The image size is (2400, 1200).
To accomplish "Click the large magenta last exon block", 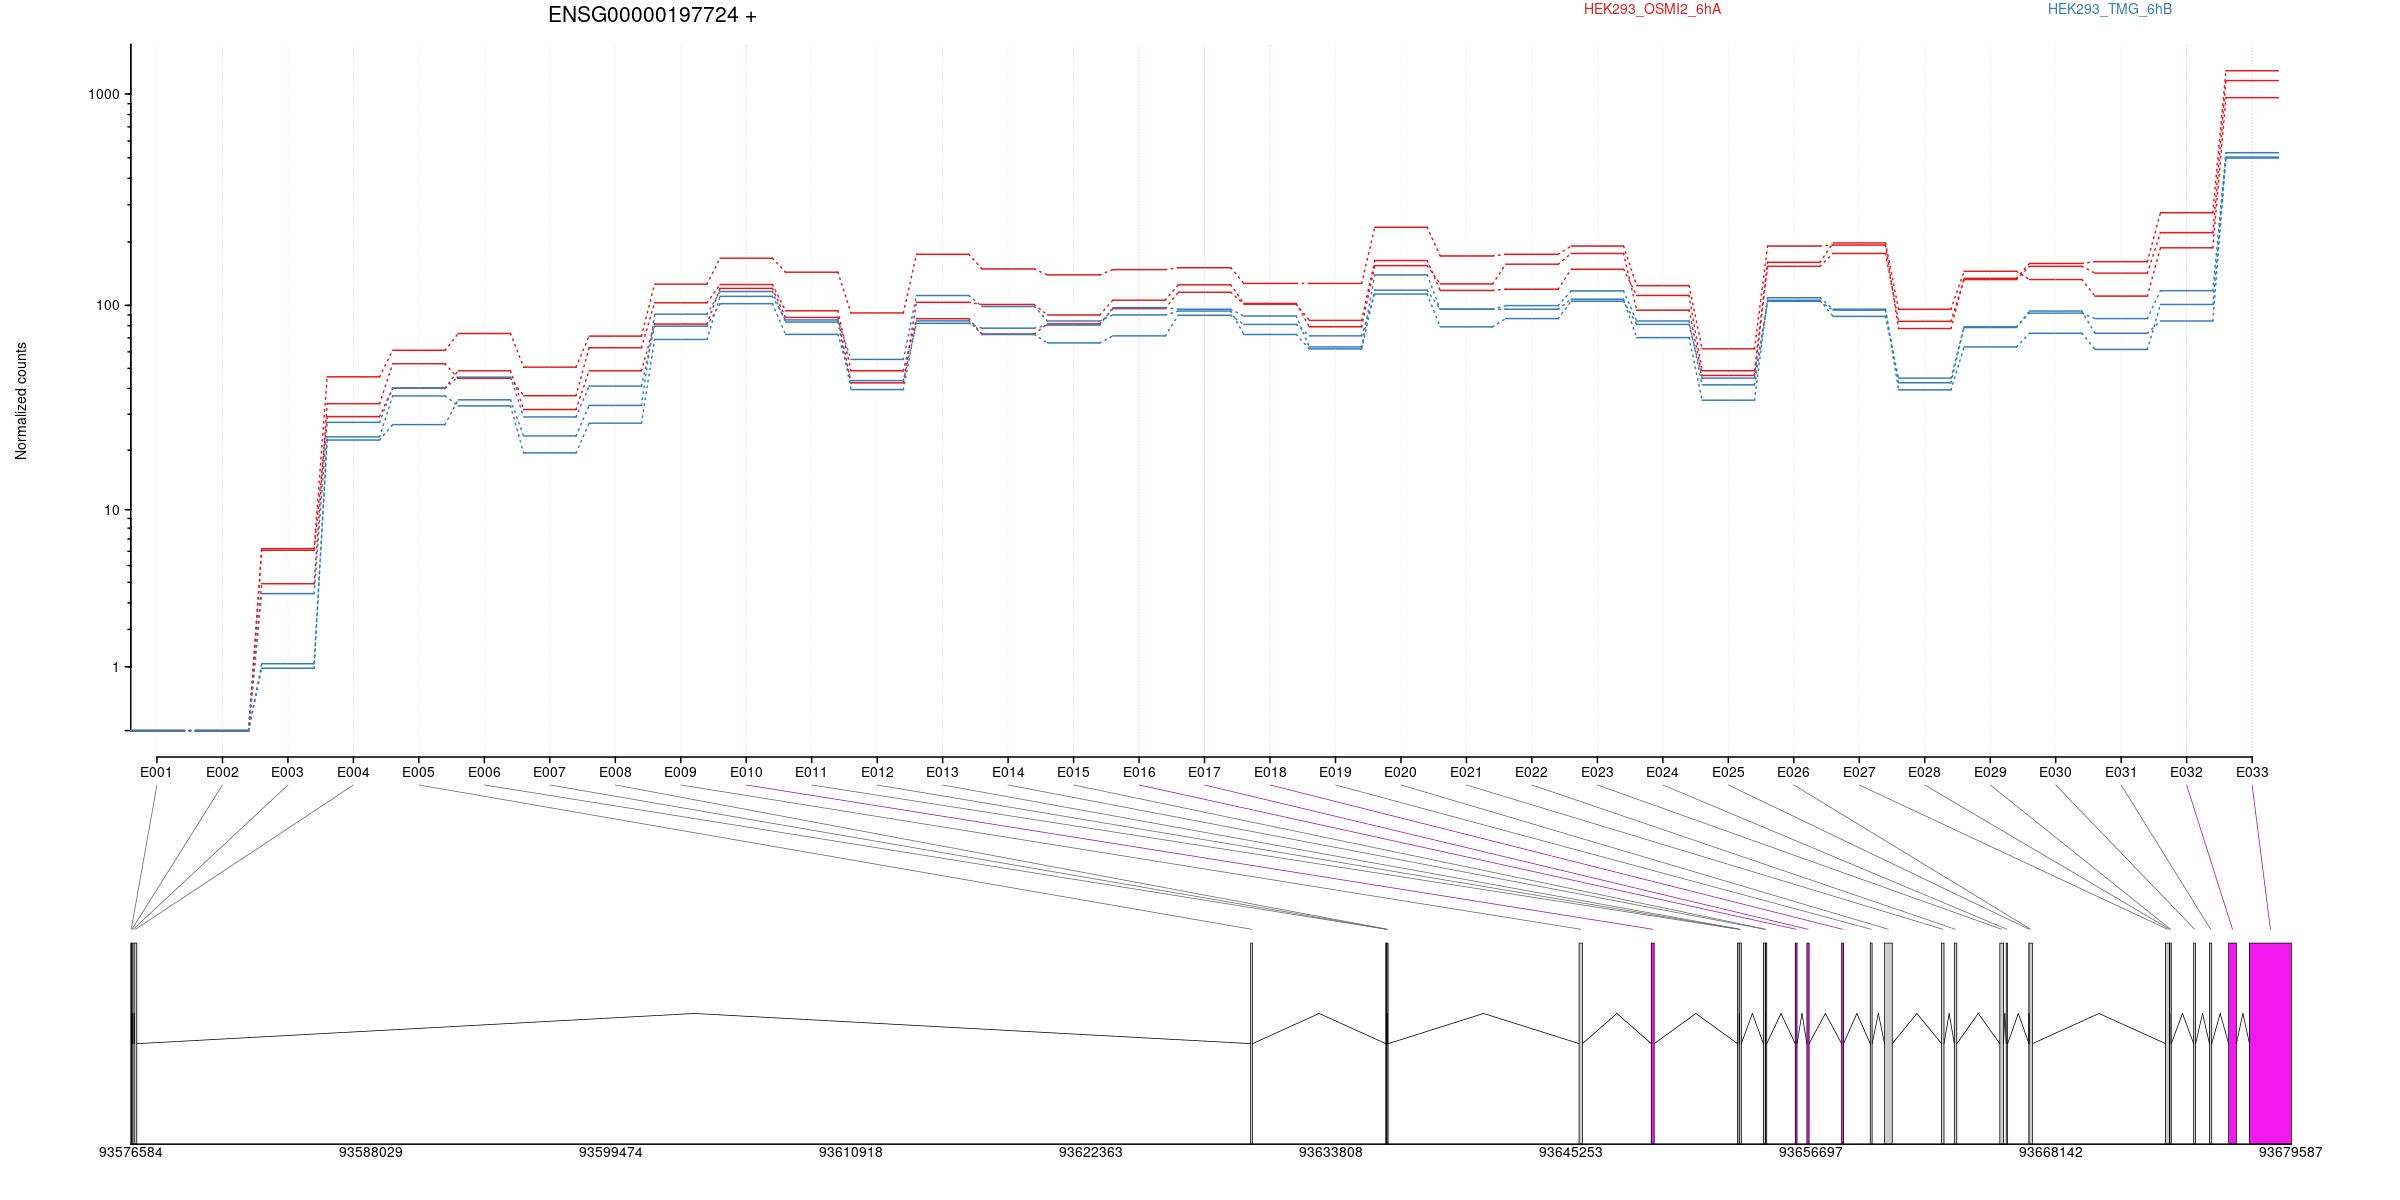I will 2270,1043.
